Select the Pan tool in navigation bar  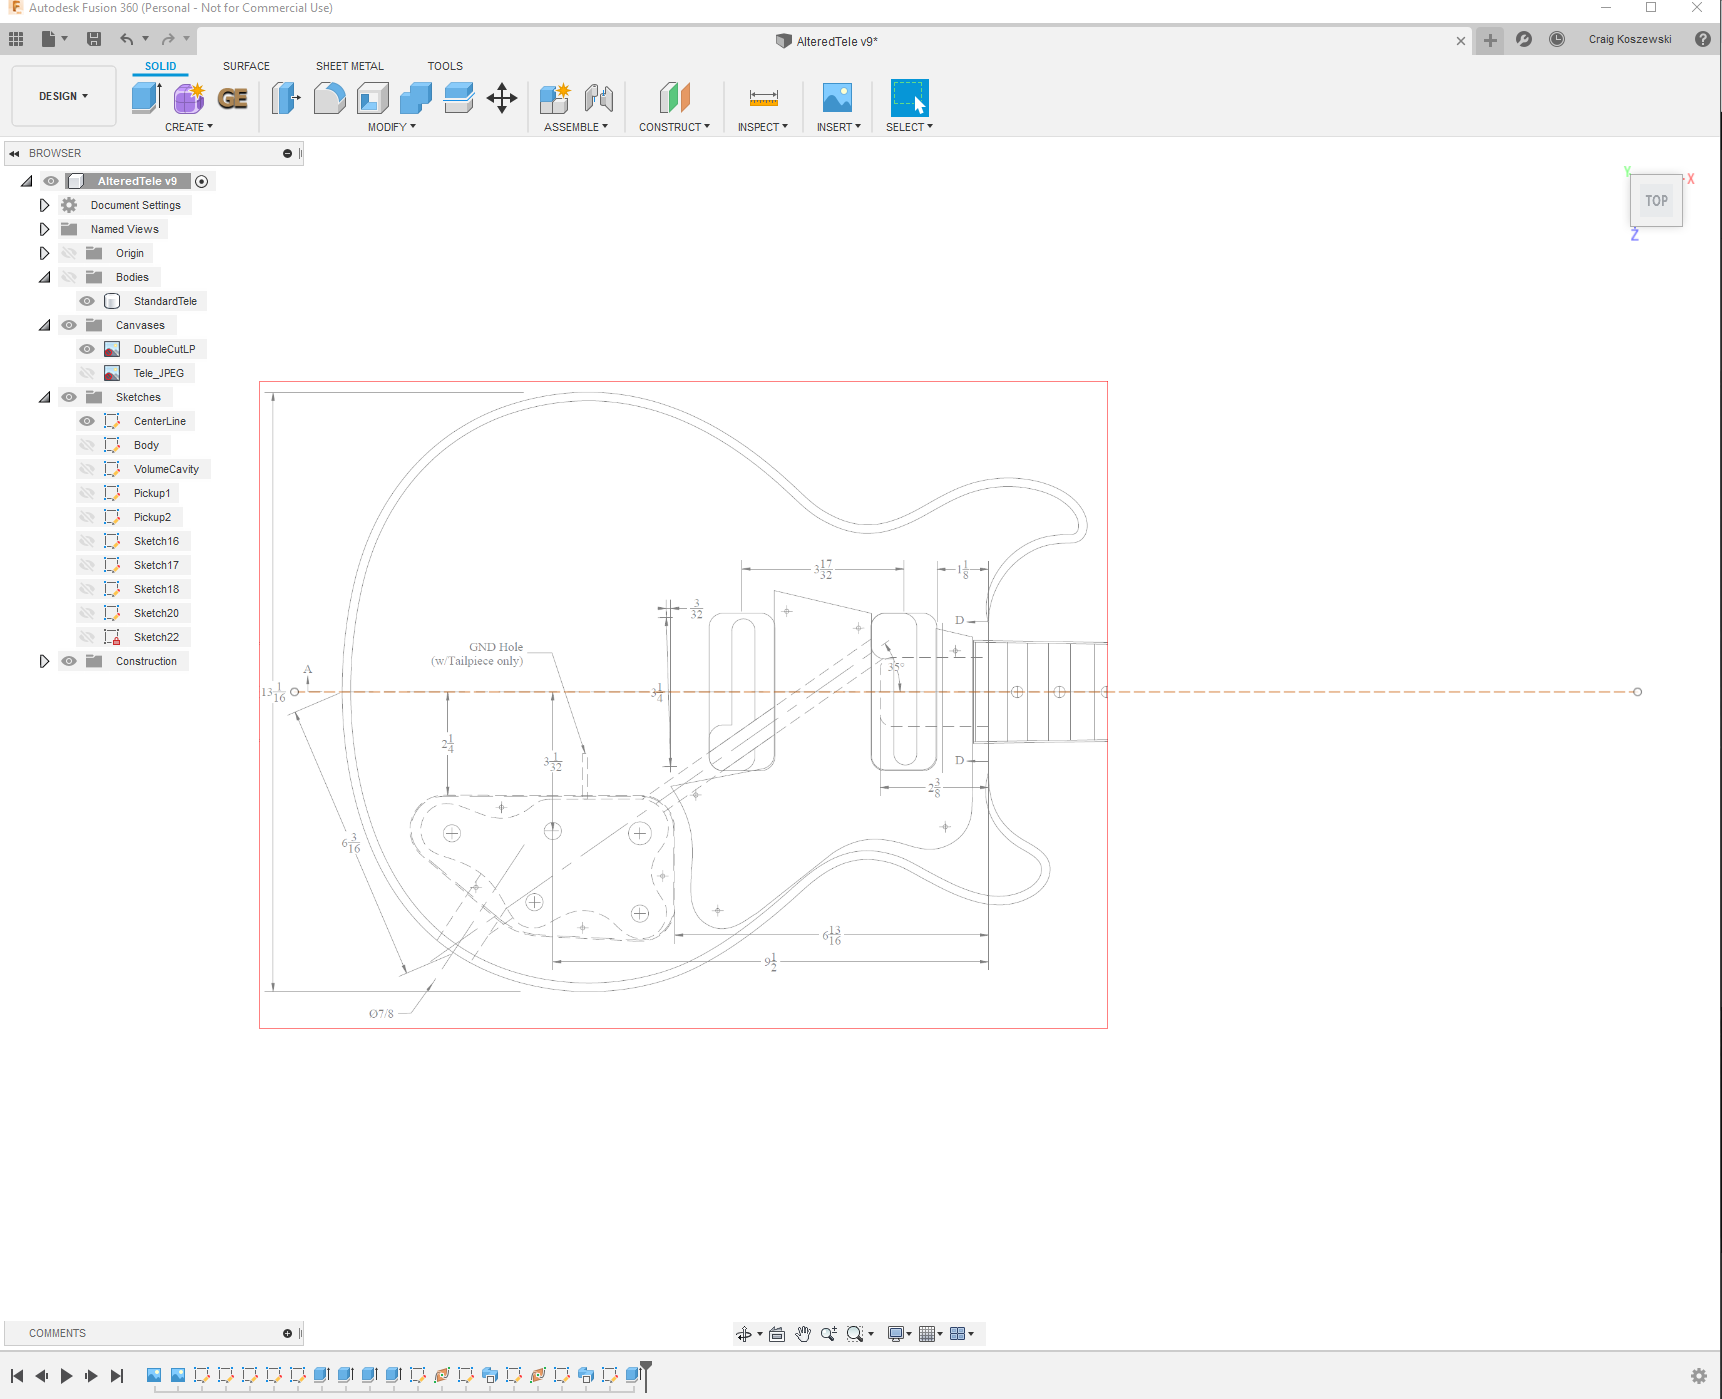click(803, 1333)
